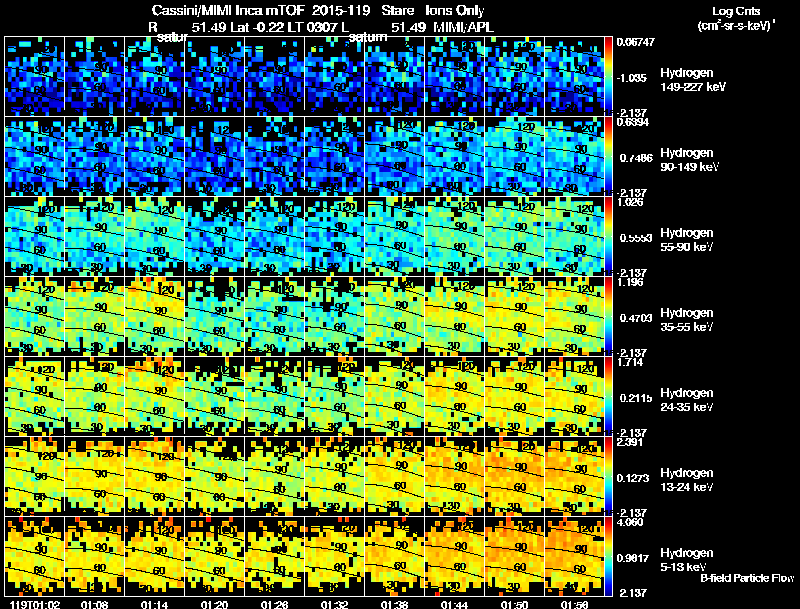Open the 5-13 keV panel at 01:38
This screenshot has width=800, height=609.
point(394,556)
